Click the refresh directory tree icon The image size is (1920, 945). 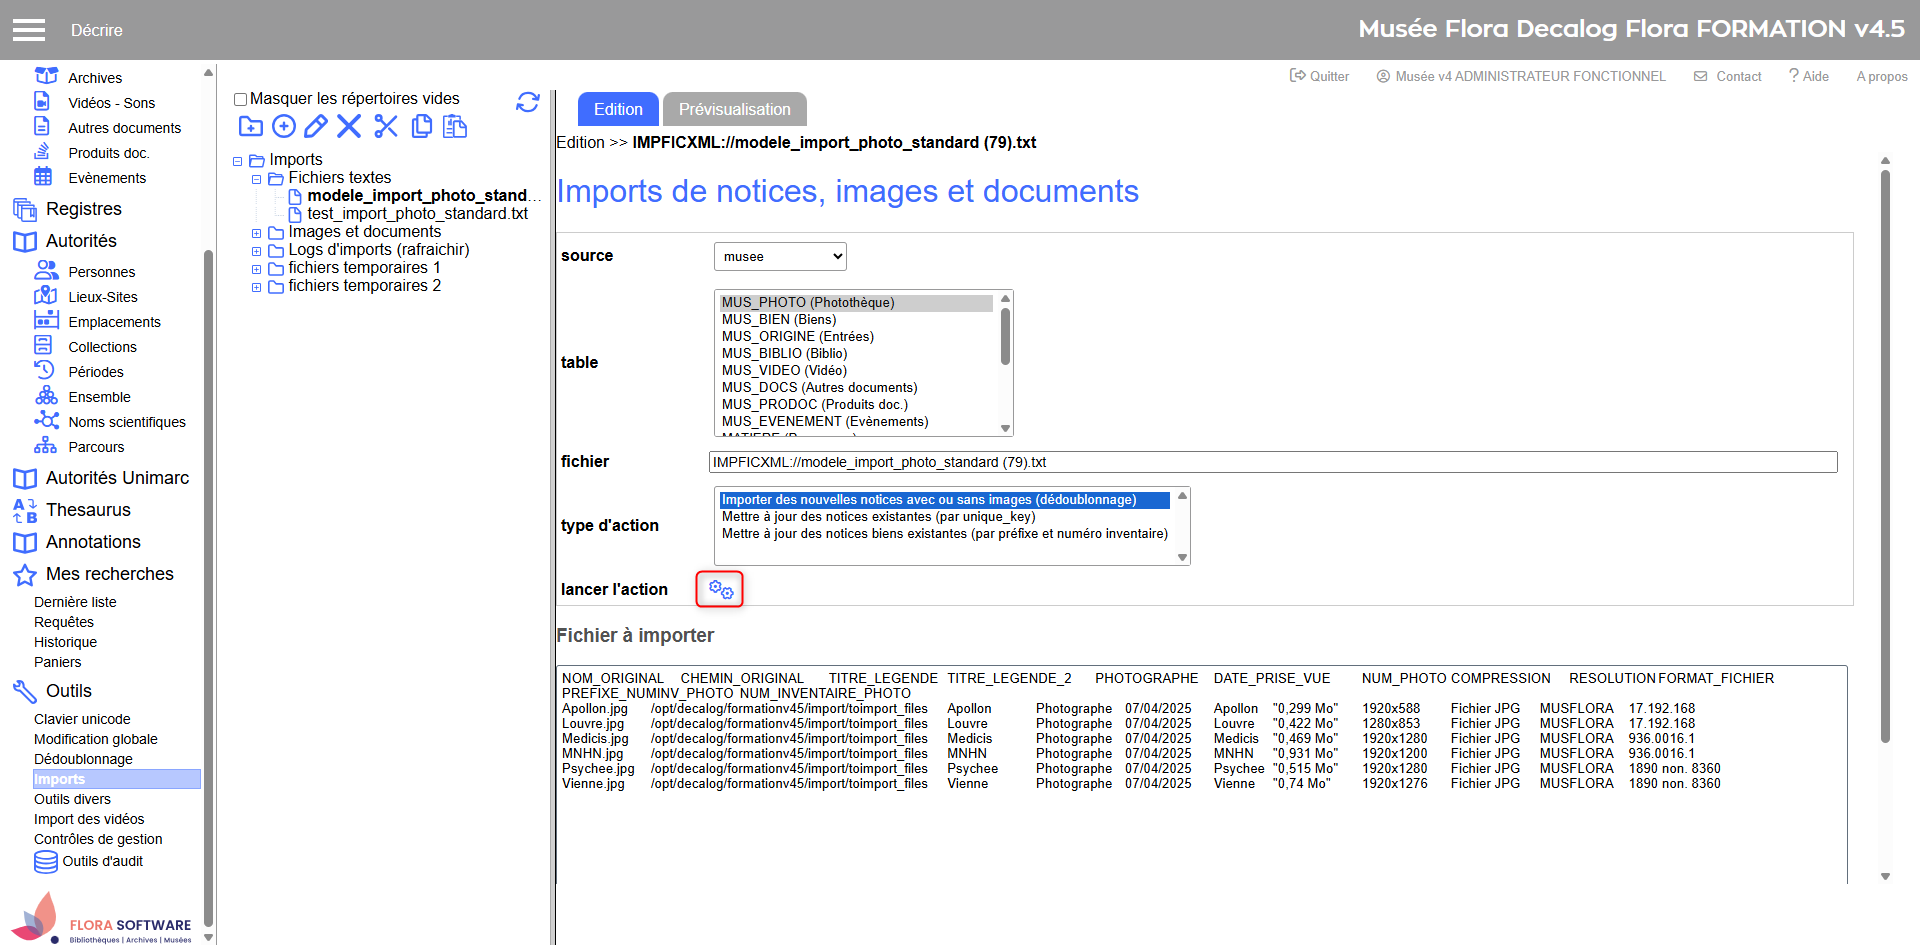(x=528, y=102)
